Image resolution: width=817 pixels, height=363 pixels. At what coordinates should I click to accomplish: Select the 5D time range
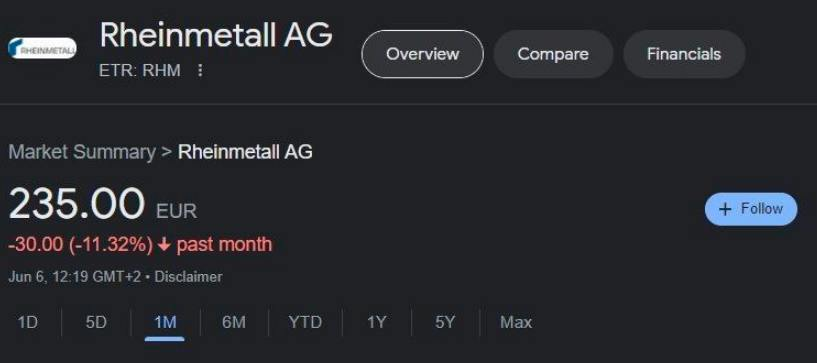[x=96, y=322]
